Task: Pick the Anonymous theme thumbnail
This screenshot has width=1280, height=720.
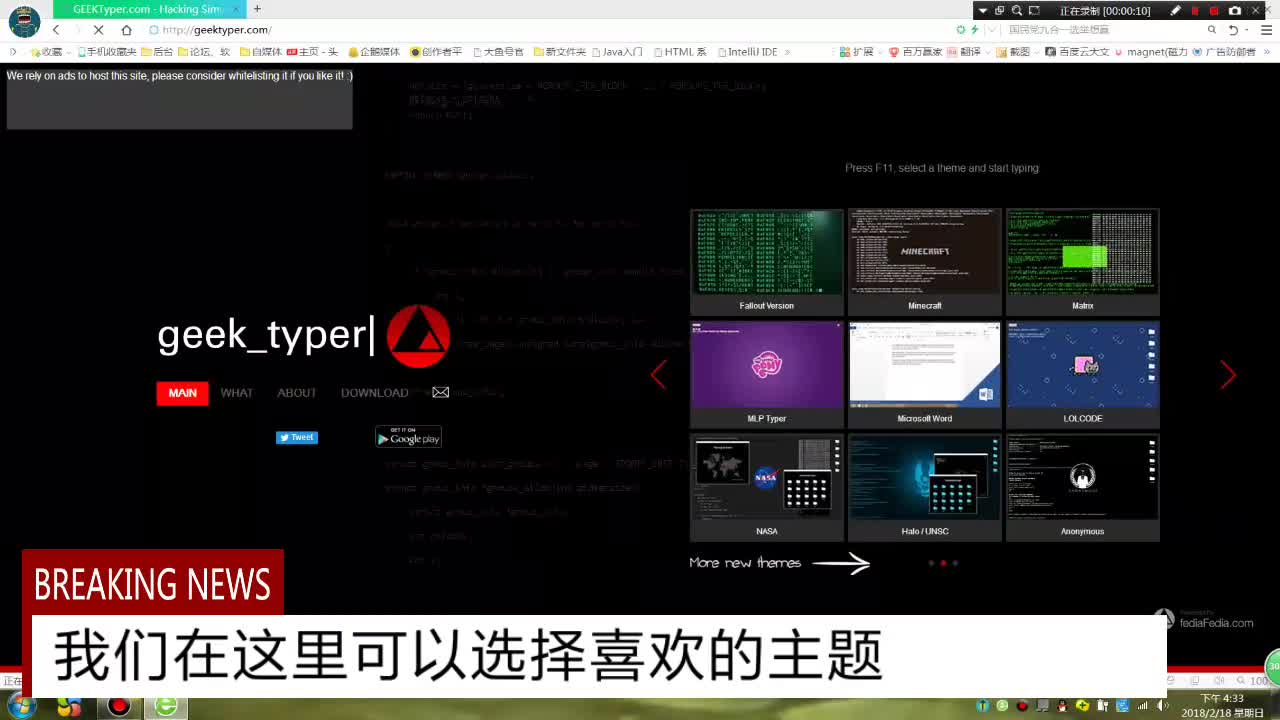Action: click(x=1083, y=488)
